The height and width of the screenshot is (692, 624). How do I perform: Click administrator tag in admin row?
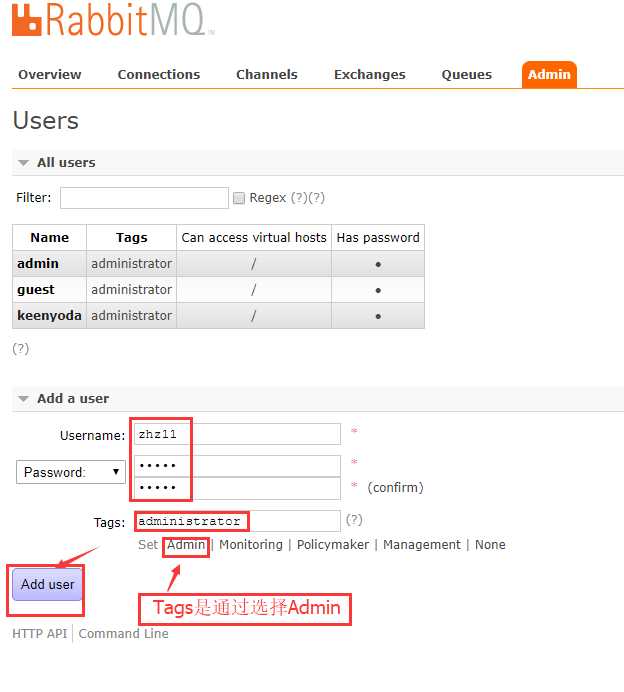point(132,263)
